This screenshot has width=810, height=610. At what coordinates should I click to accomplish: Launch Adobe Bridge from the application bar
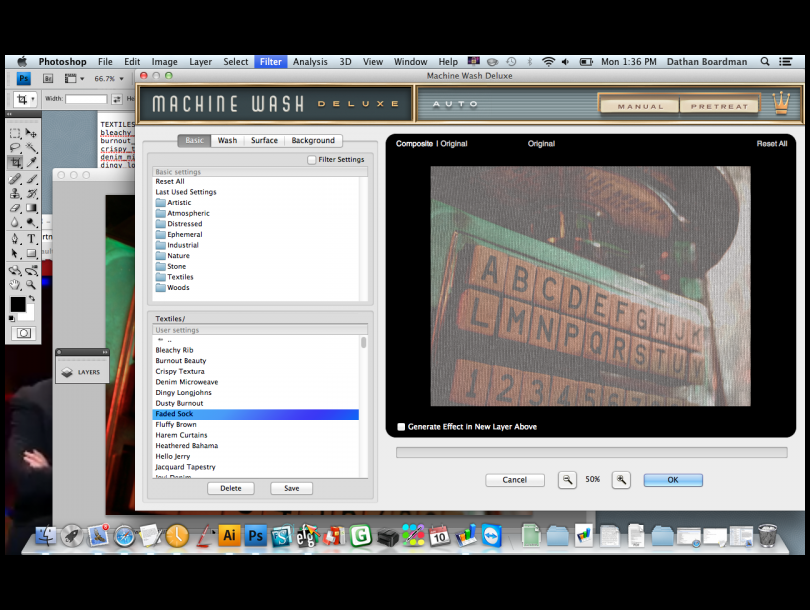[48, 79]
